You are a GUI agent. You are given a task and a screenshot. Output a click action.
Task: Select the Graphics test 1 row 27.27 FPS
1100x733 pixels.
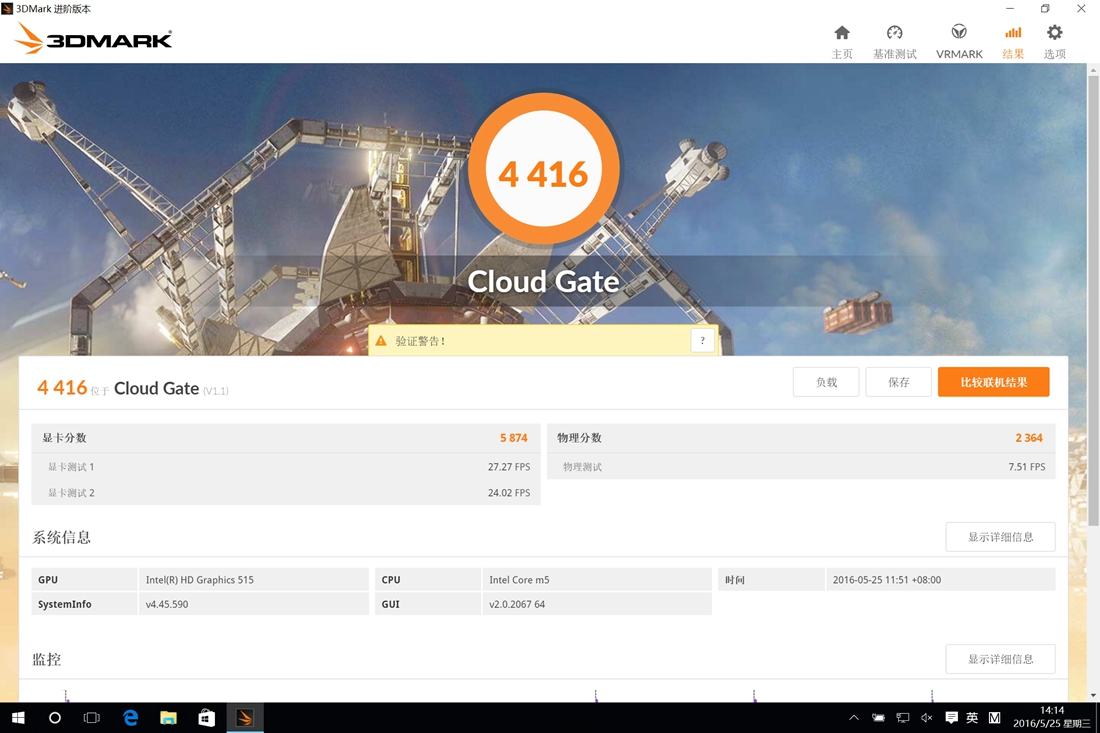pos(286,466)
